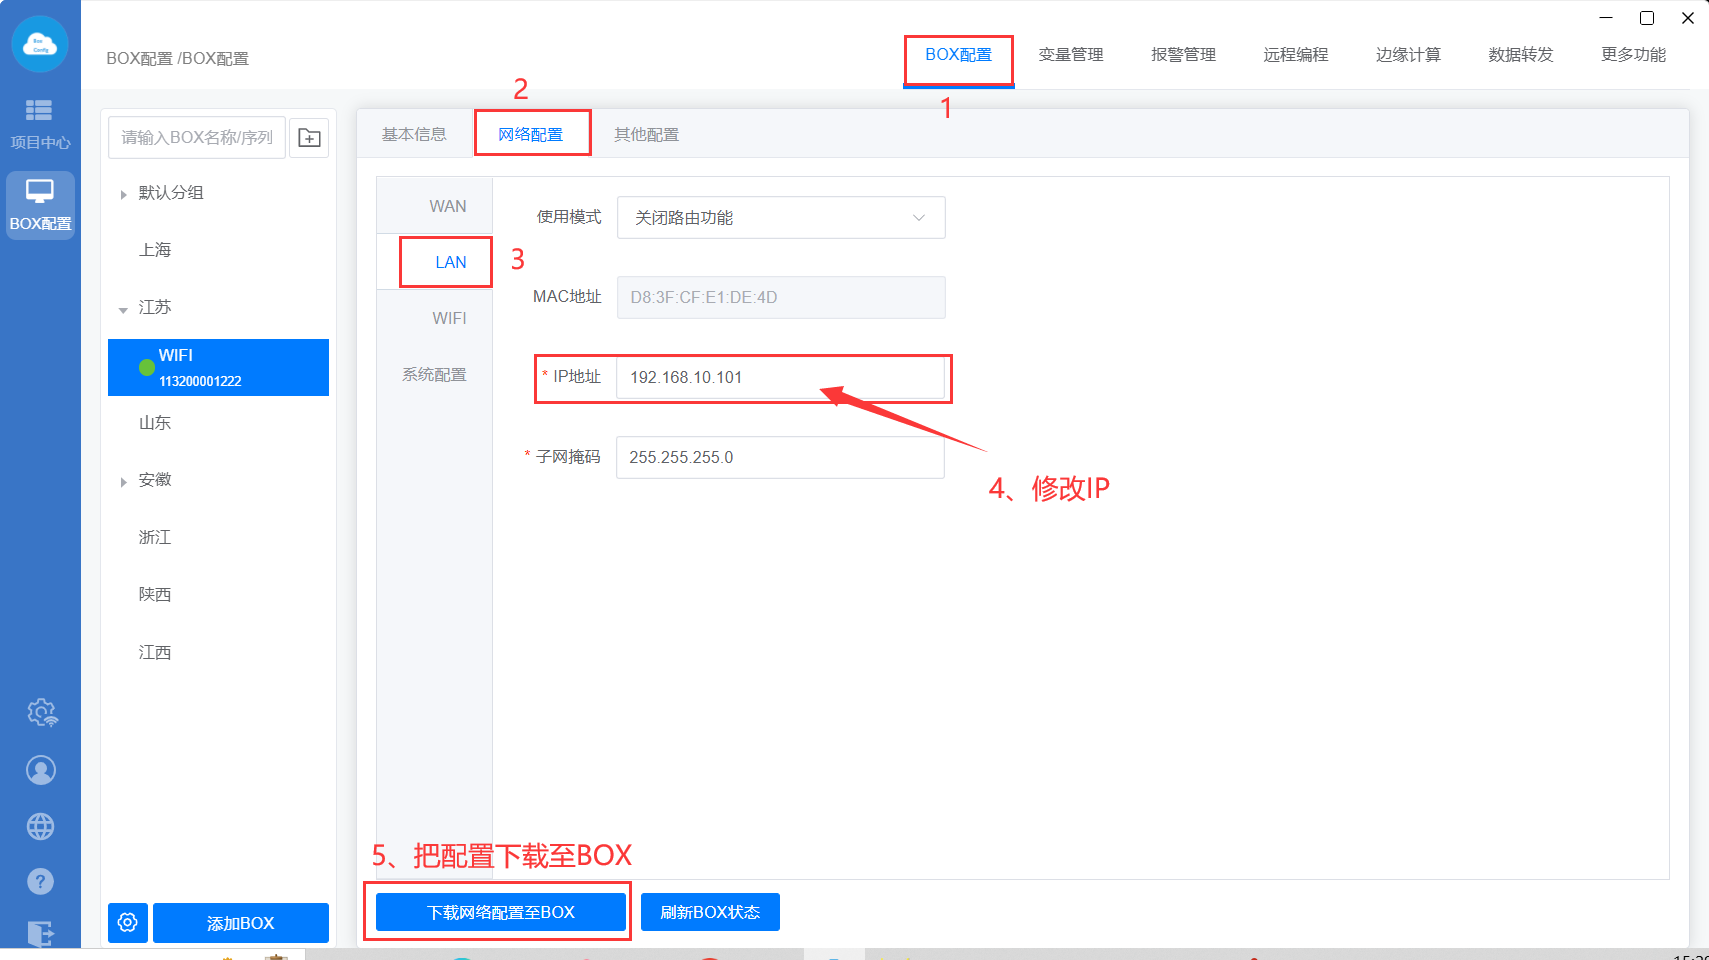Expand the 安徽 group

point(123,482)
